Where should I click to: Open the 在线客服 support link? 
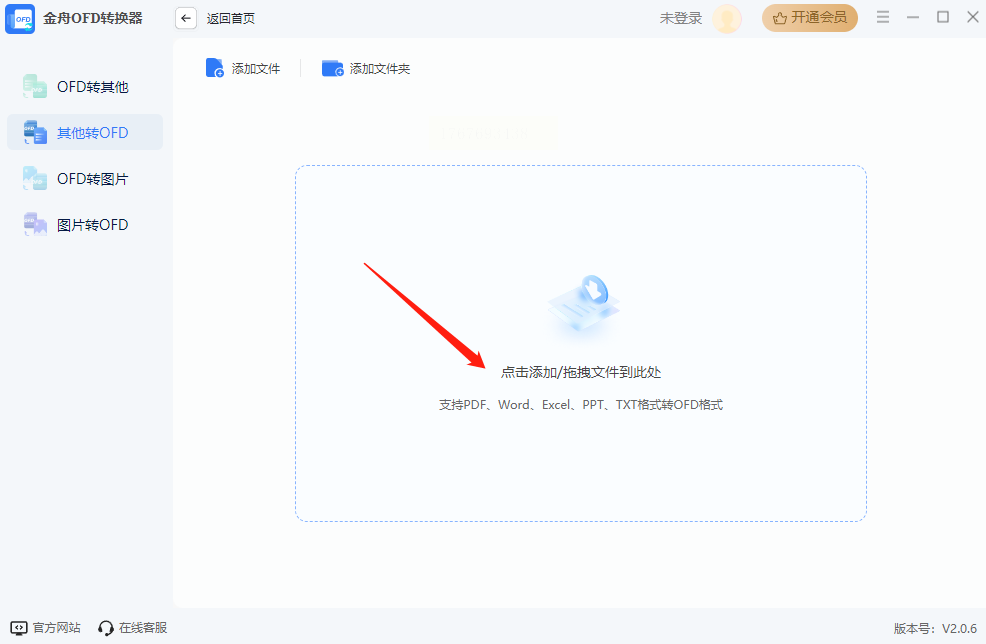143,628
